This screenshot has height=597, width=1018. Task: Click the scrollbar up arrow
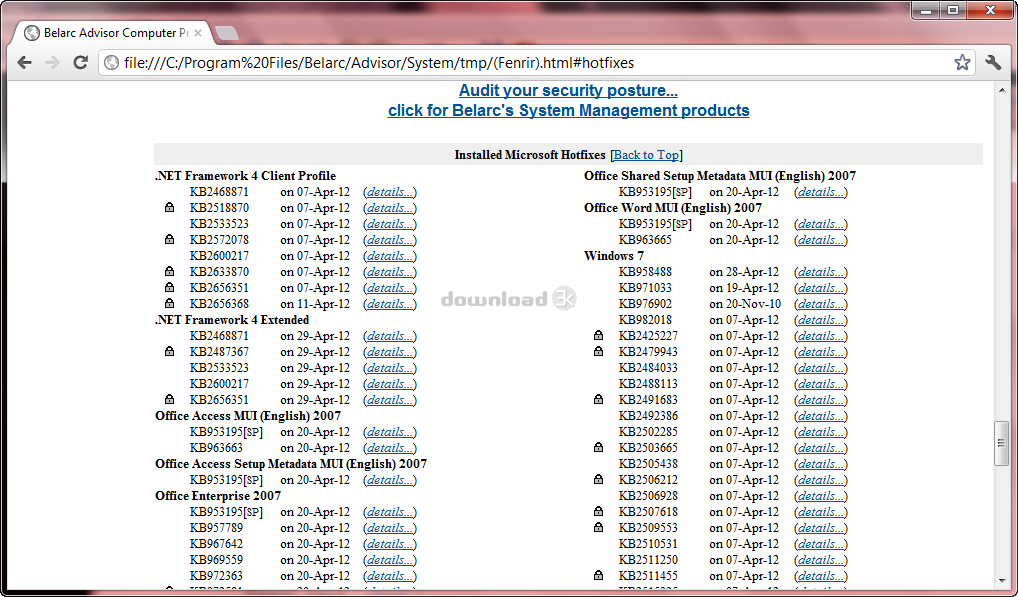1001,90
